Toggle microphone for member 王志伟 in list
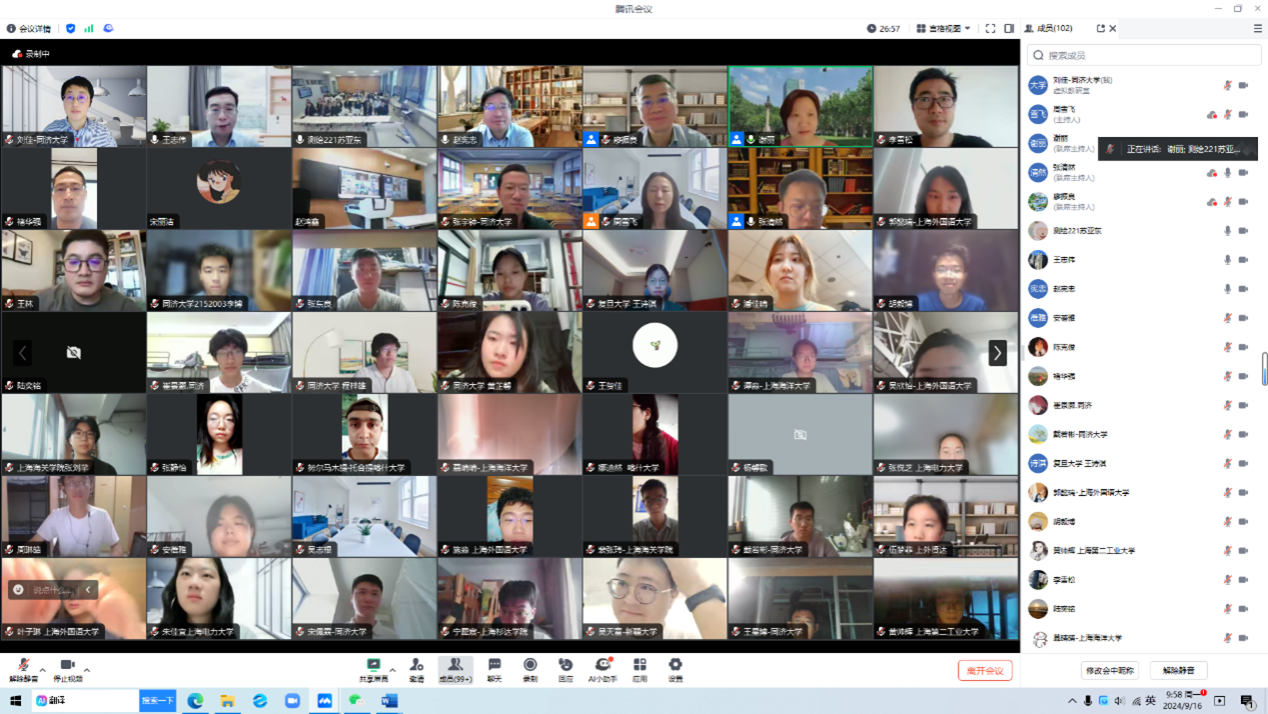The image size is (1268, 714). [1227, 260]
